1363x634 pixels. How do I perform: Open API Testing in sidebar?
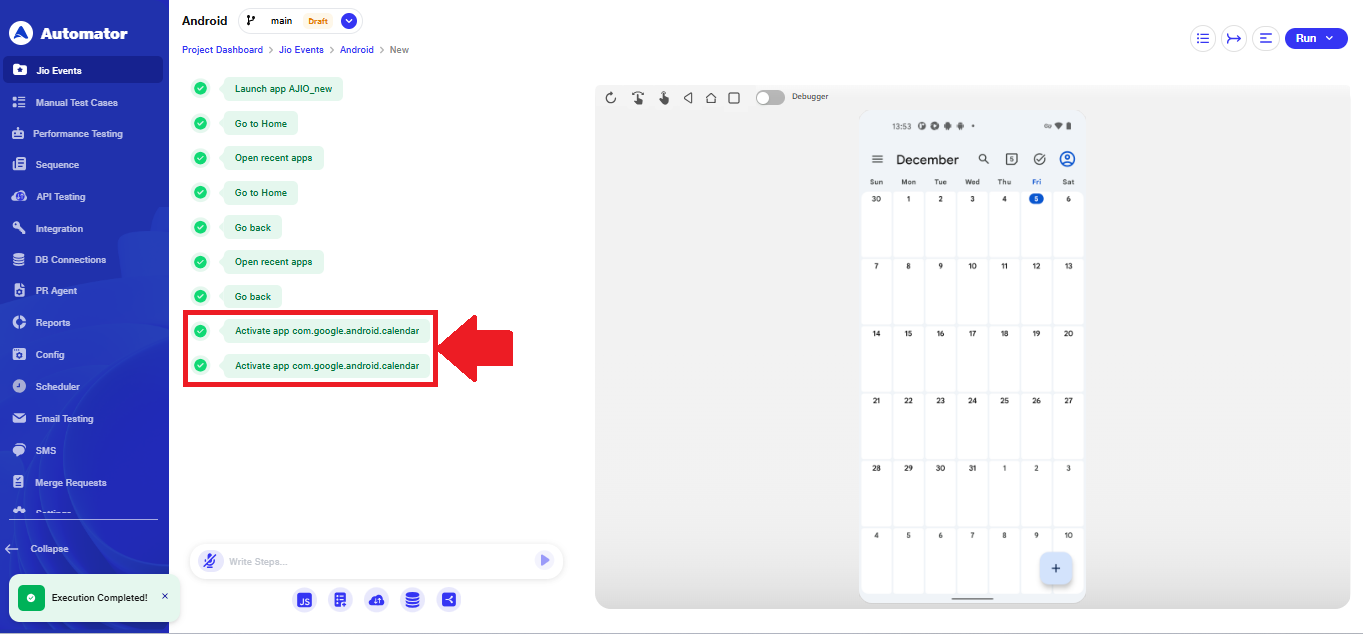pos(60,197)
